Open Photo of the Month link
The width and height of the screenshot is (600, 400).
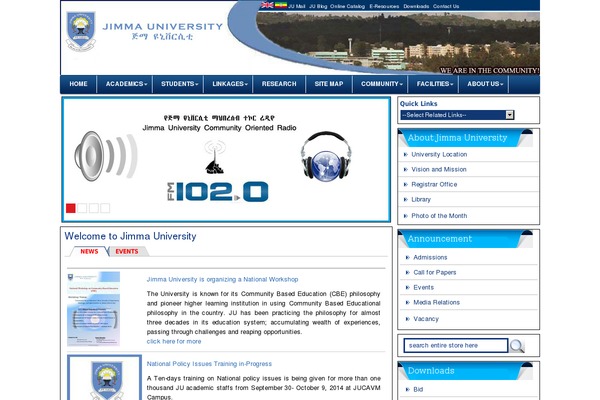(x=439, y=216)
